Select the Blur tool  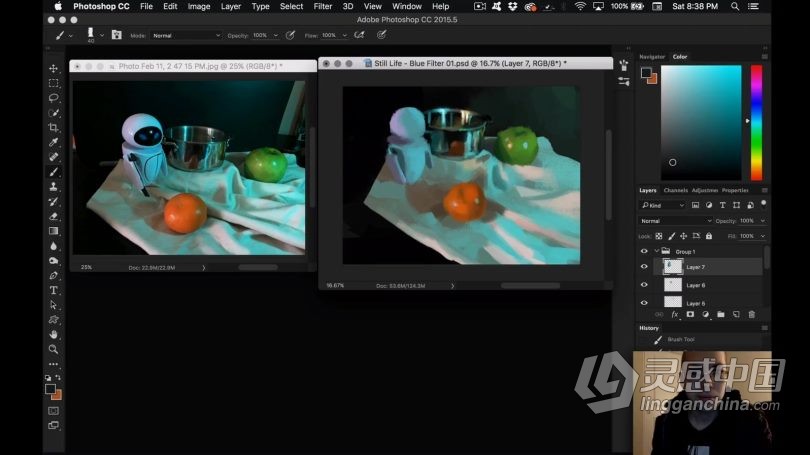53,246
